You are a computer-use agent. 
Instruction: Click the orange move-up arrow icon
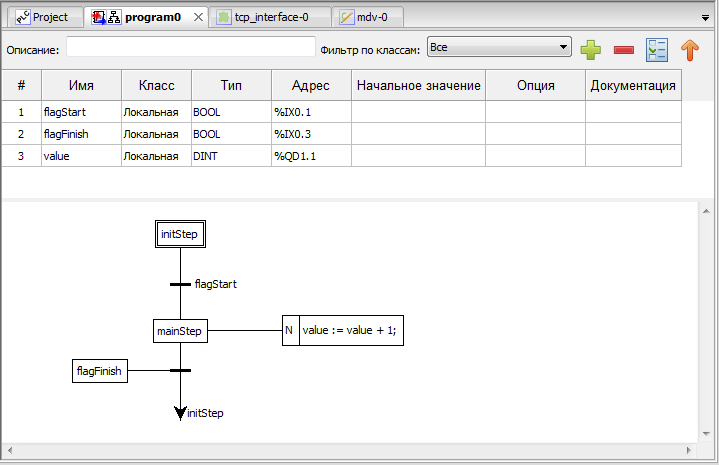coord(689,49)
